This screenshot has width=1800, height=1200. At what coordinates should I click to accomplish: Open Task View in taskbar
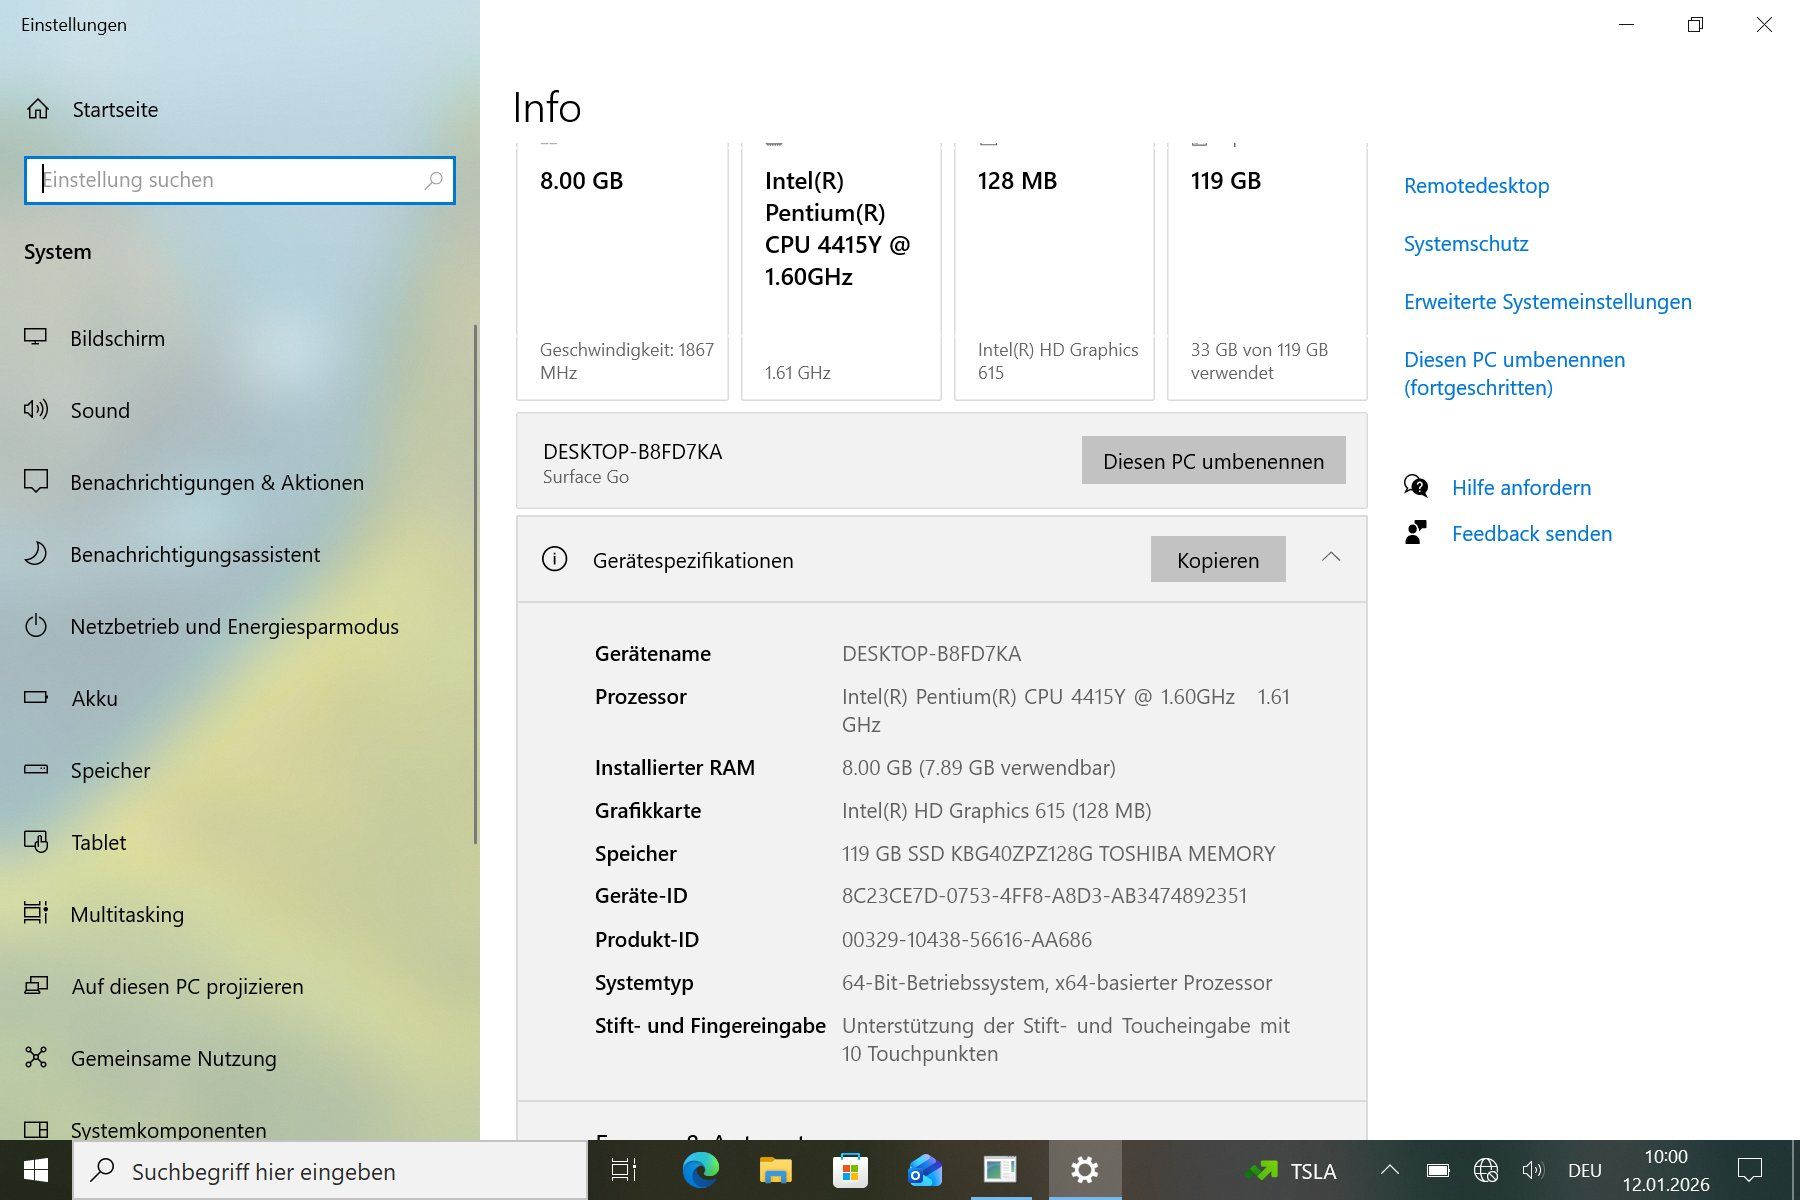(x=624, y=1170)
